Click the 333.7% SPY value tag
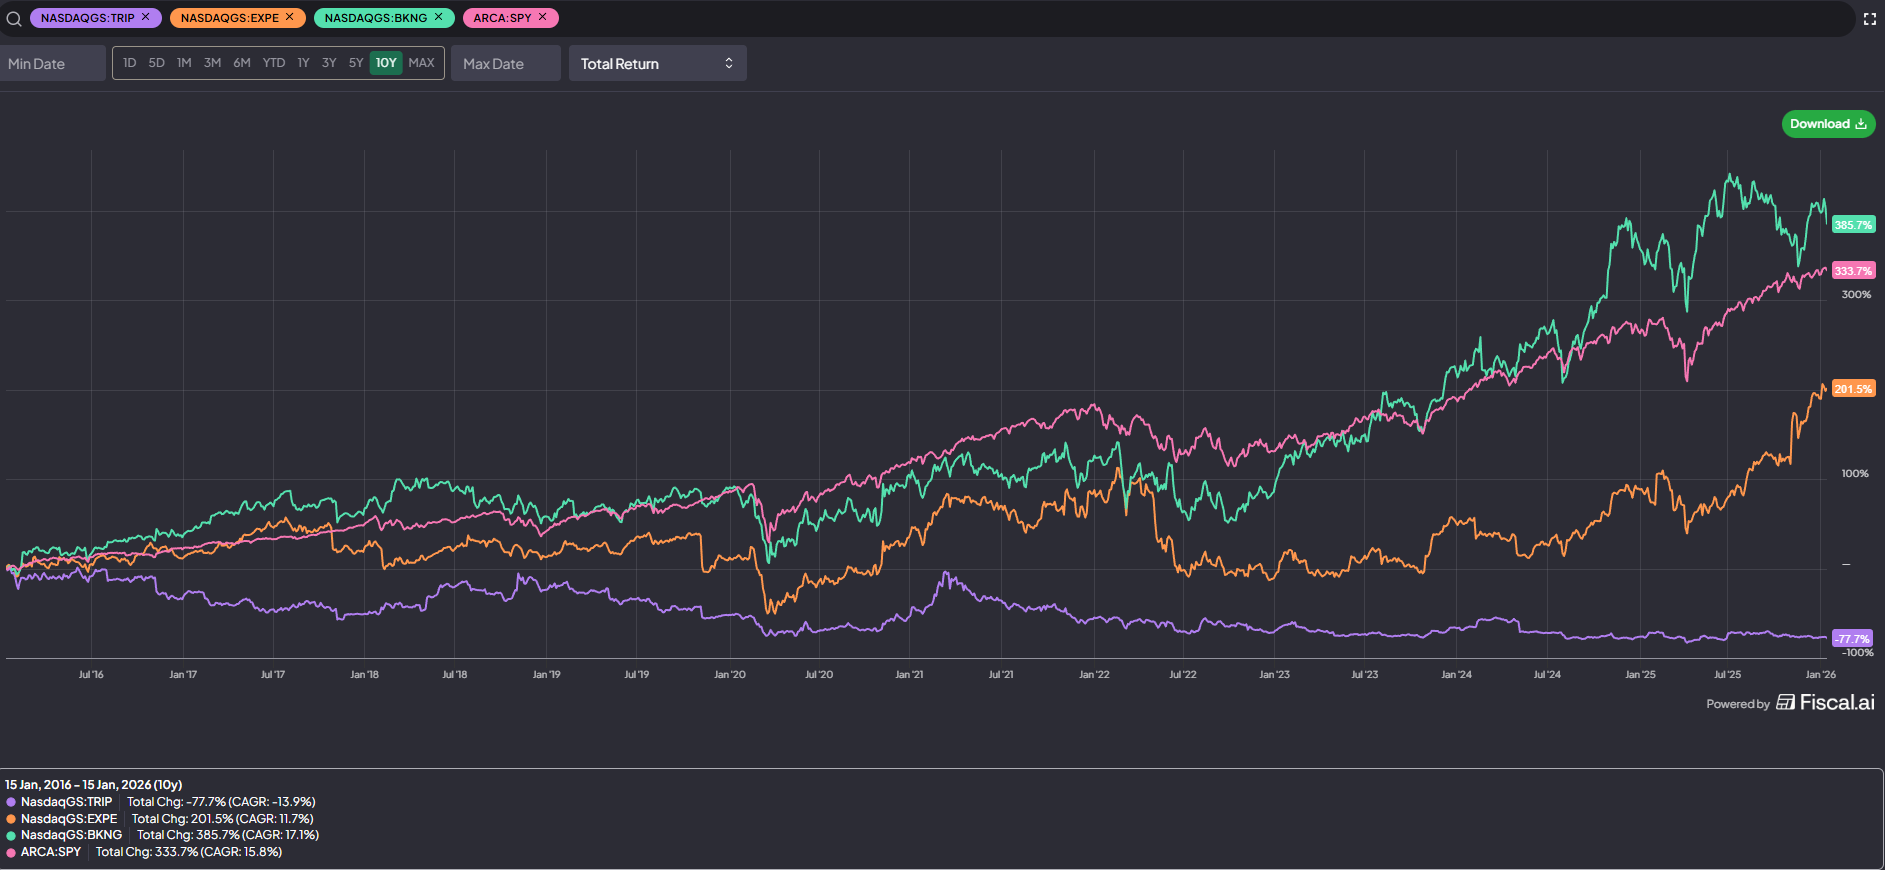Screen dimensions: 1885x870 point(1853,271)
